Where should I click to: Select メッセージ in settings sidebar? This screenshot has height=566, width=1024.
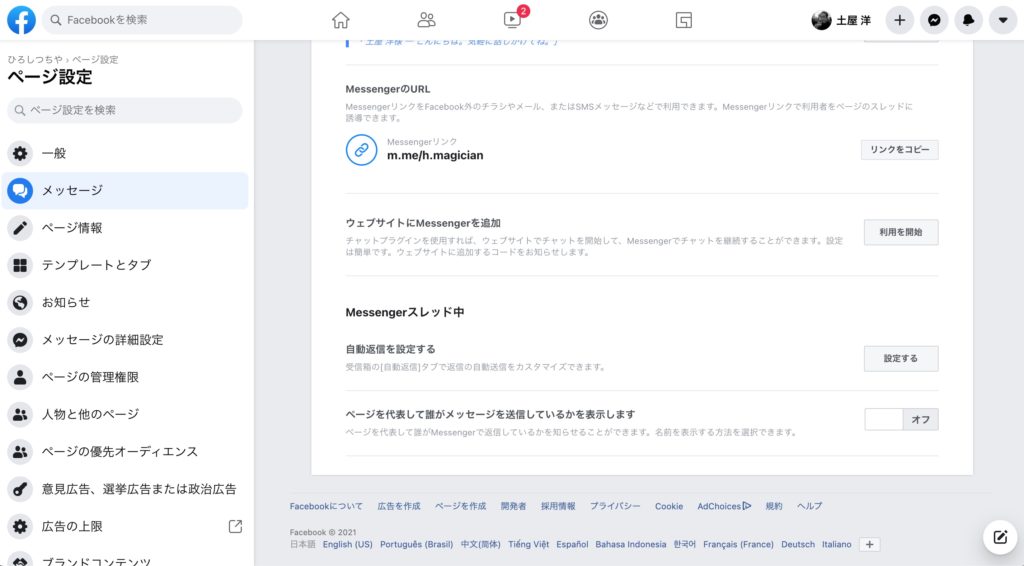(125, 191)
